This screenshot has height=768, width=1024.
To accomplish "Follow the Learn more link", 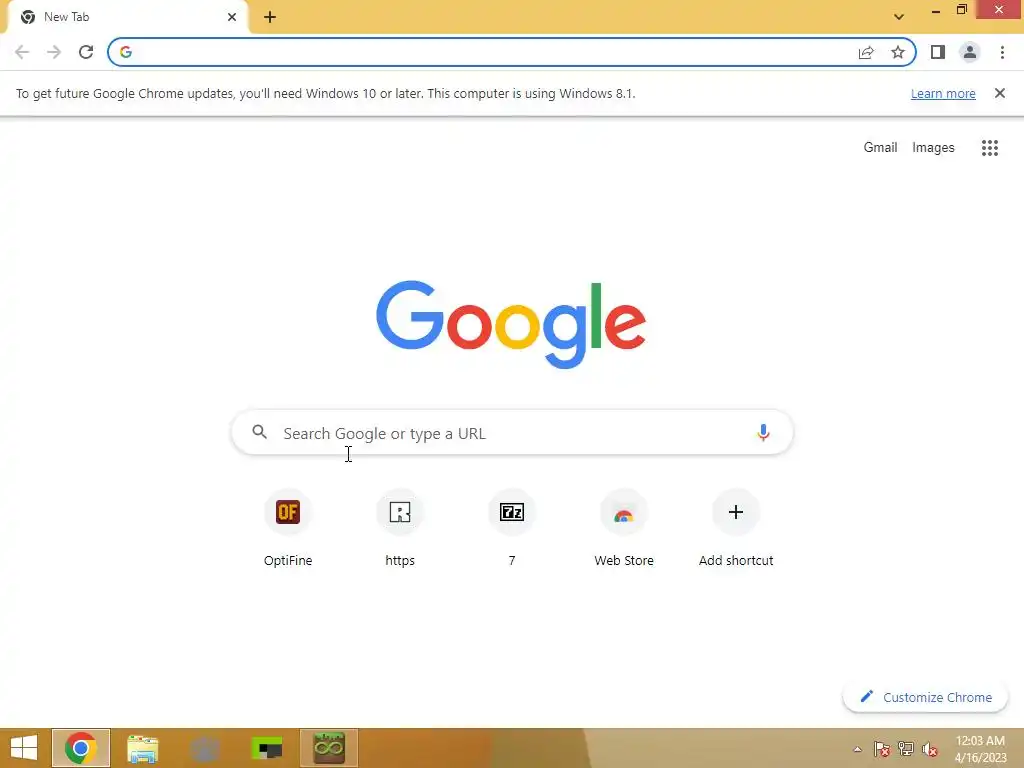I will [943, 93].
